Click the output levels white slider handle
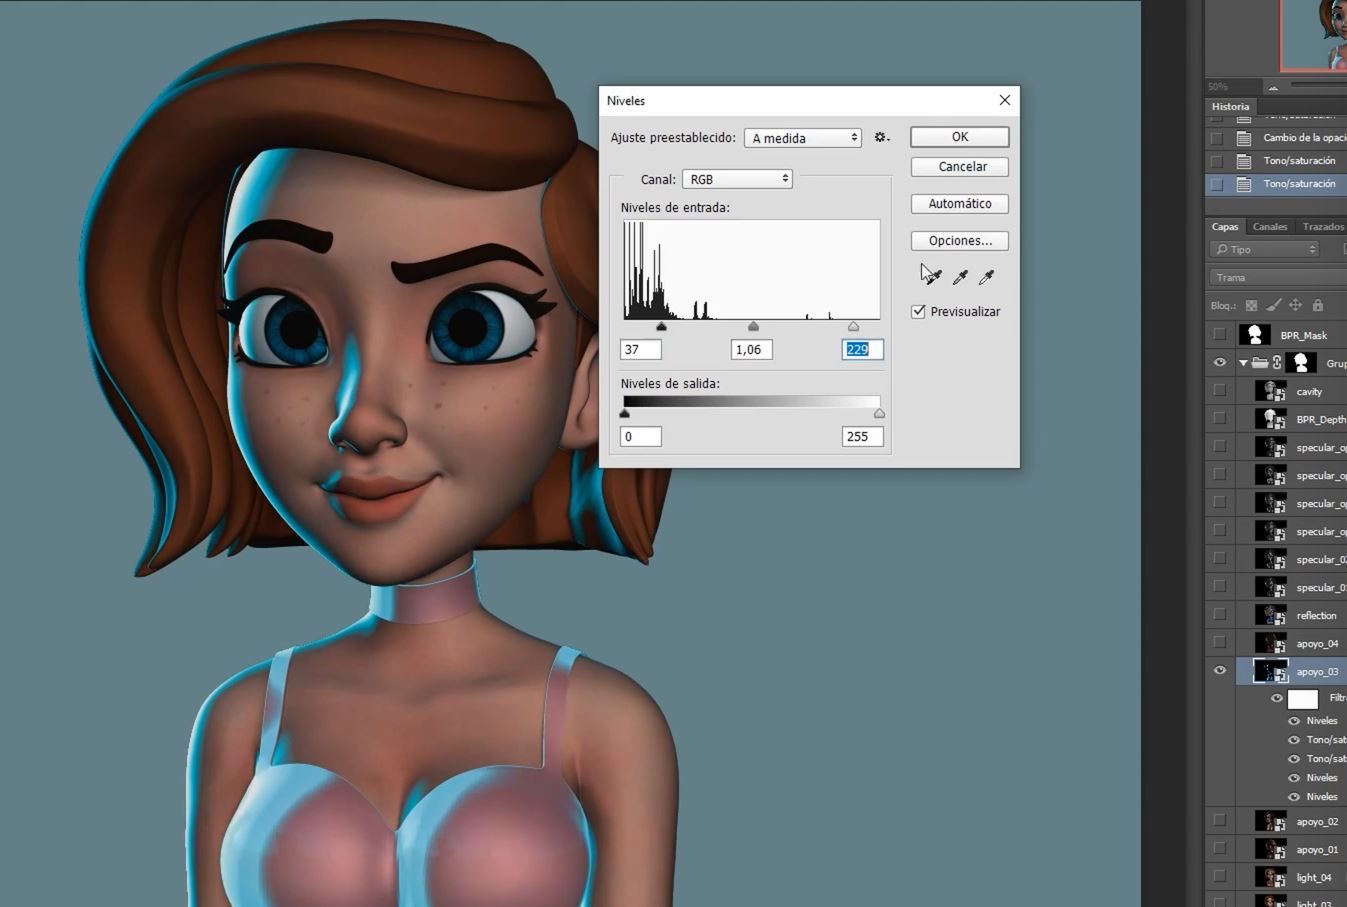Viewport: 1347px width, 907px height. click(x=879, y=413)
